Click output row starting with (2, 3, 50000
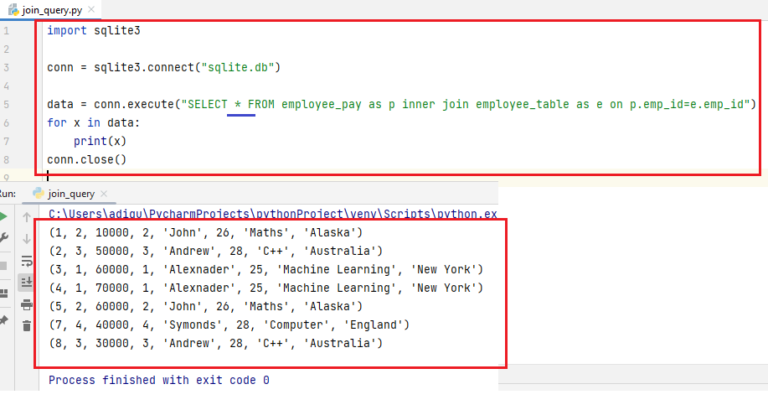Screen dimensions: 768x405 (x=216, y=251)
